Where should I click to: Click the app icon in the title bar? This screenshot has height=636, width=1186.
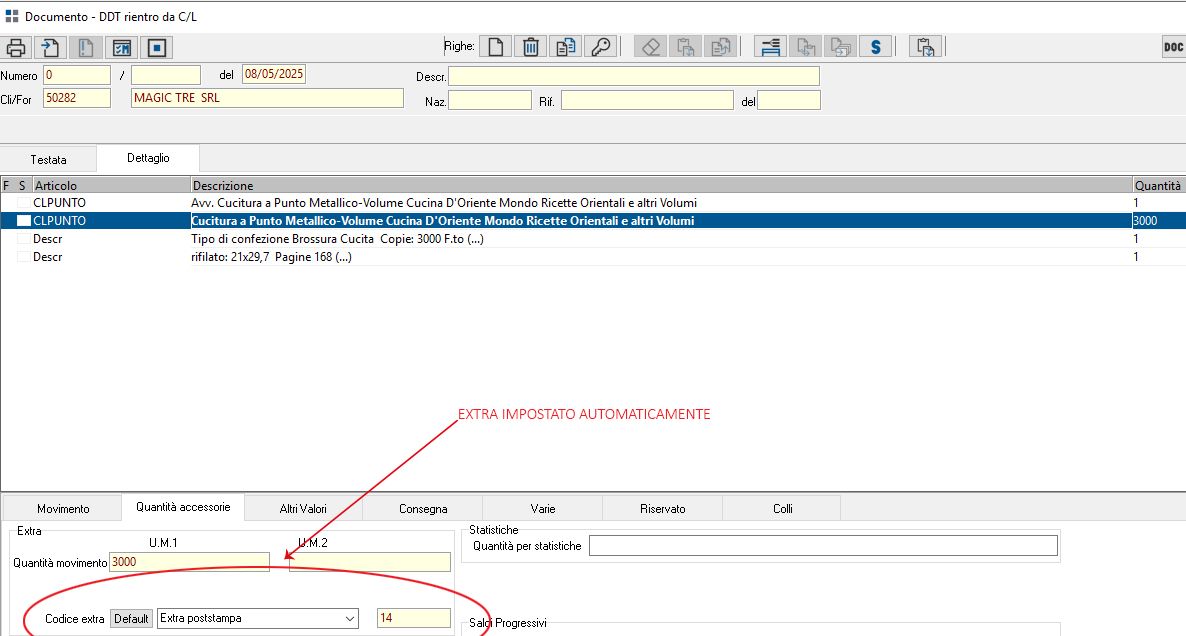[11, 16]
